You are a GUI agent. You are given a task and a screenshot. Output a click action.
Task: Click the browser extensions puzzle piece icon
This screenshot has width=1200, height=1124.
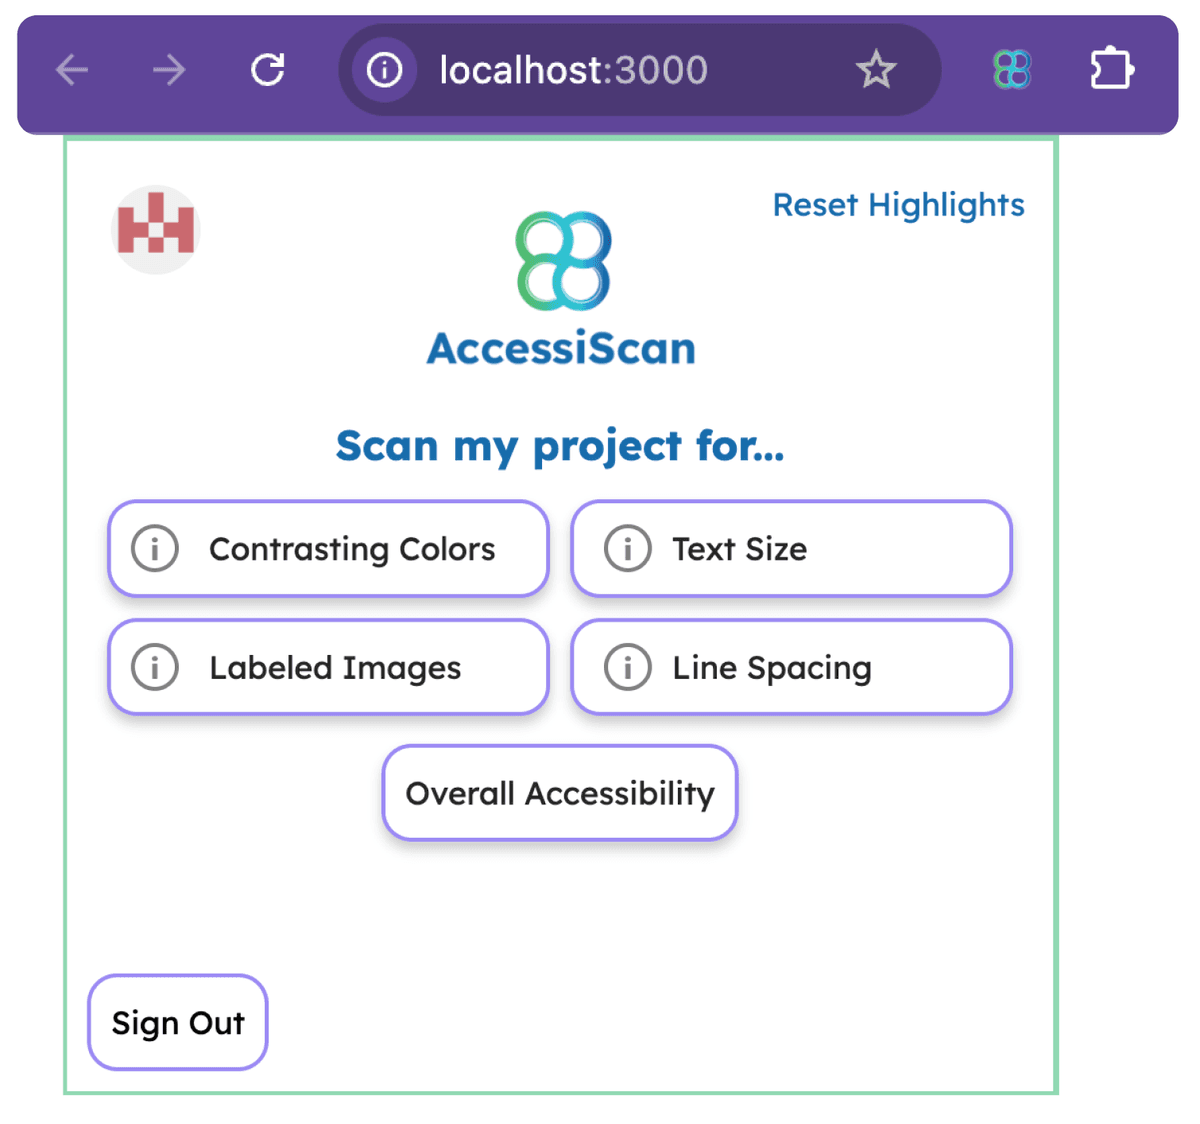1111,70
